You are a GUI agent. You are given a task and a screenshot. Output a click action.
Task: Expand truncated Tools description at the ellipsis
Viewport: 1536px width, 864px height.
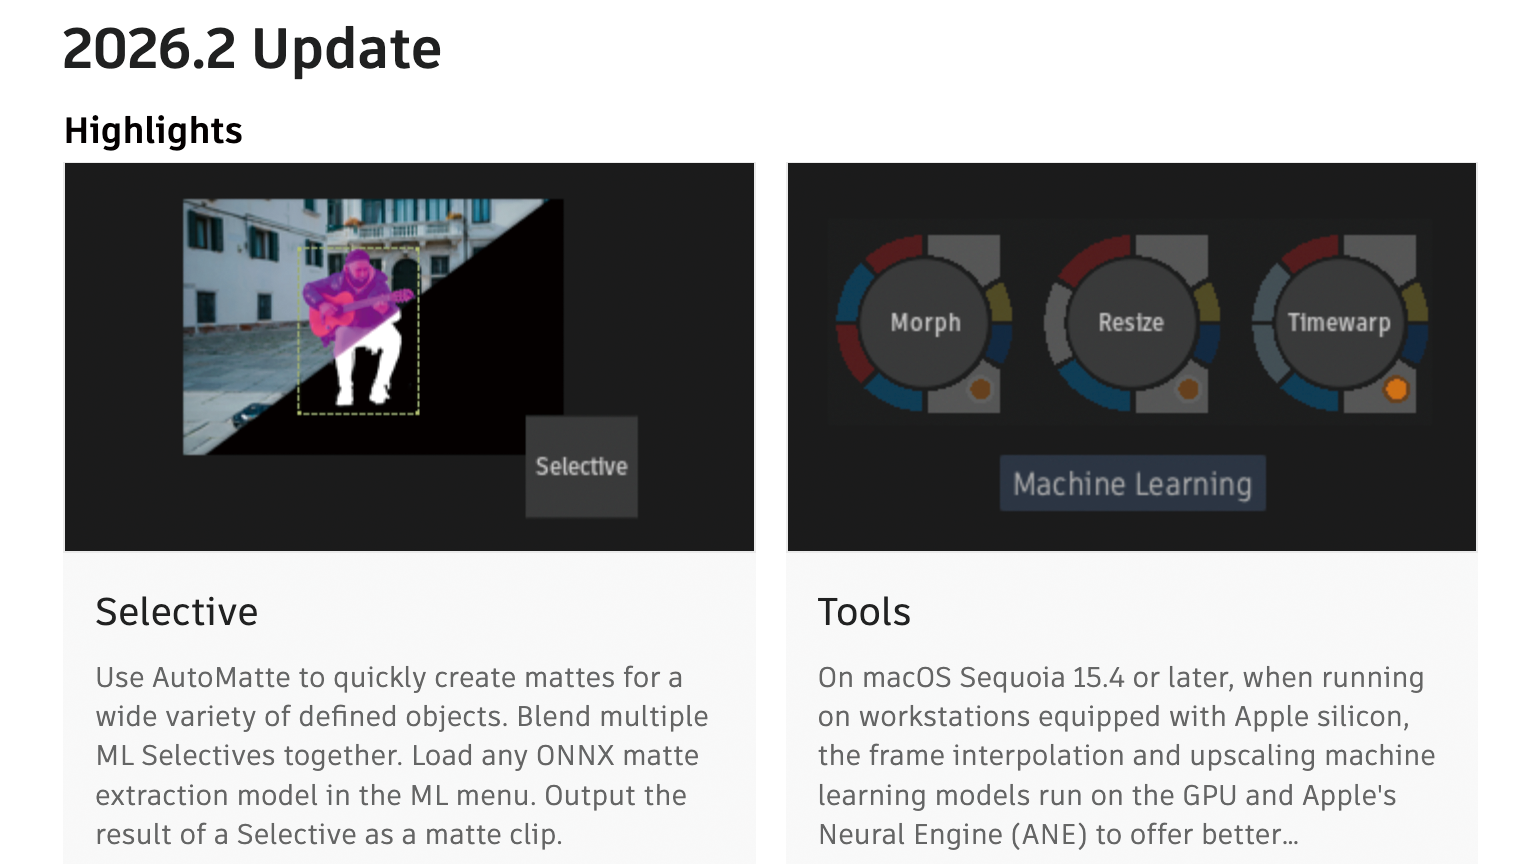pos(1291,835)
